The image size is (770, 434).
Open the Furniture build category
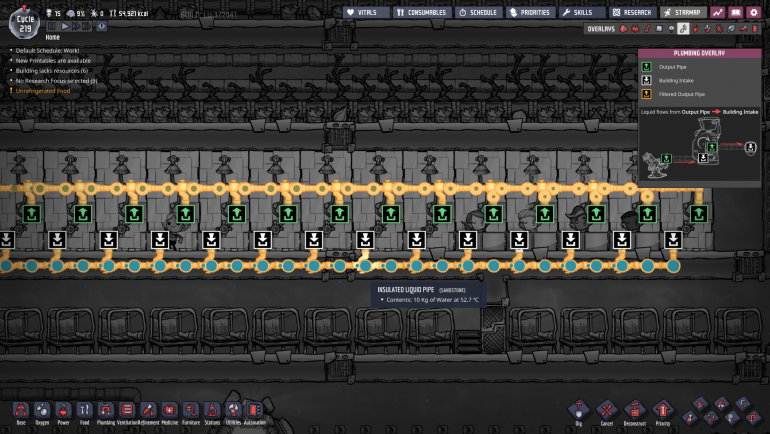tap(191, 410)
